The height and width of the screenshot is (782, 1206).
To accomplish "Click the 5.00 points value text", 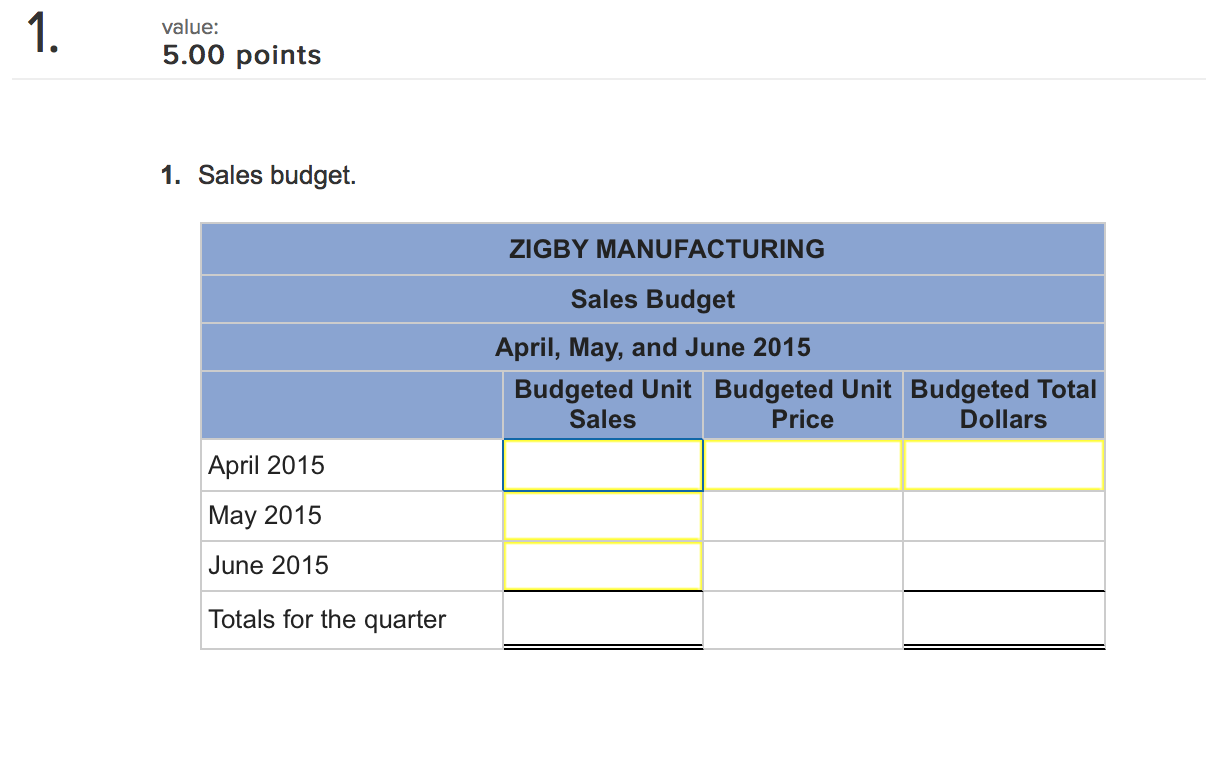I will click(242, 55).
